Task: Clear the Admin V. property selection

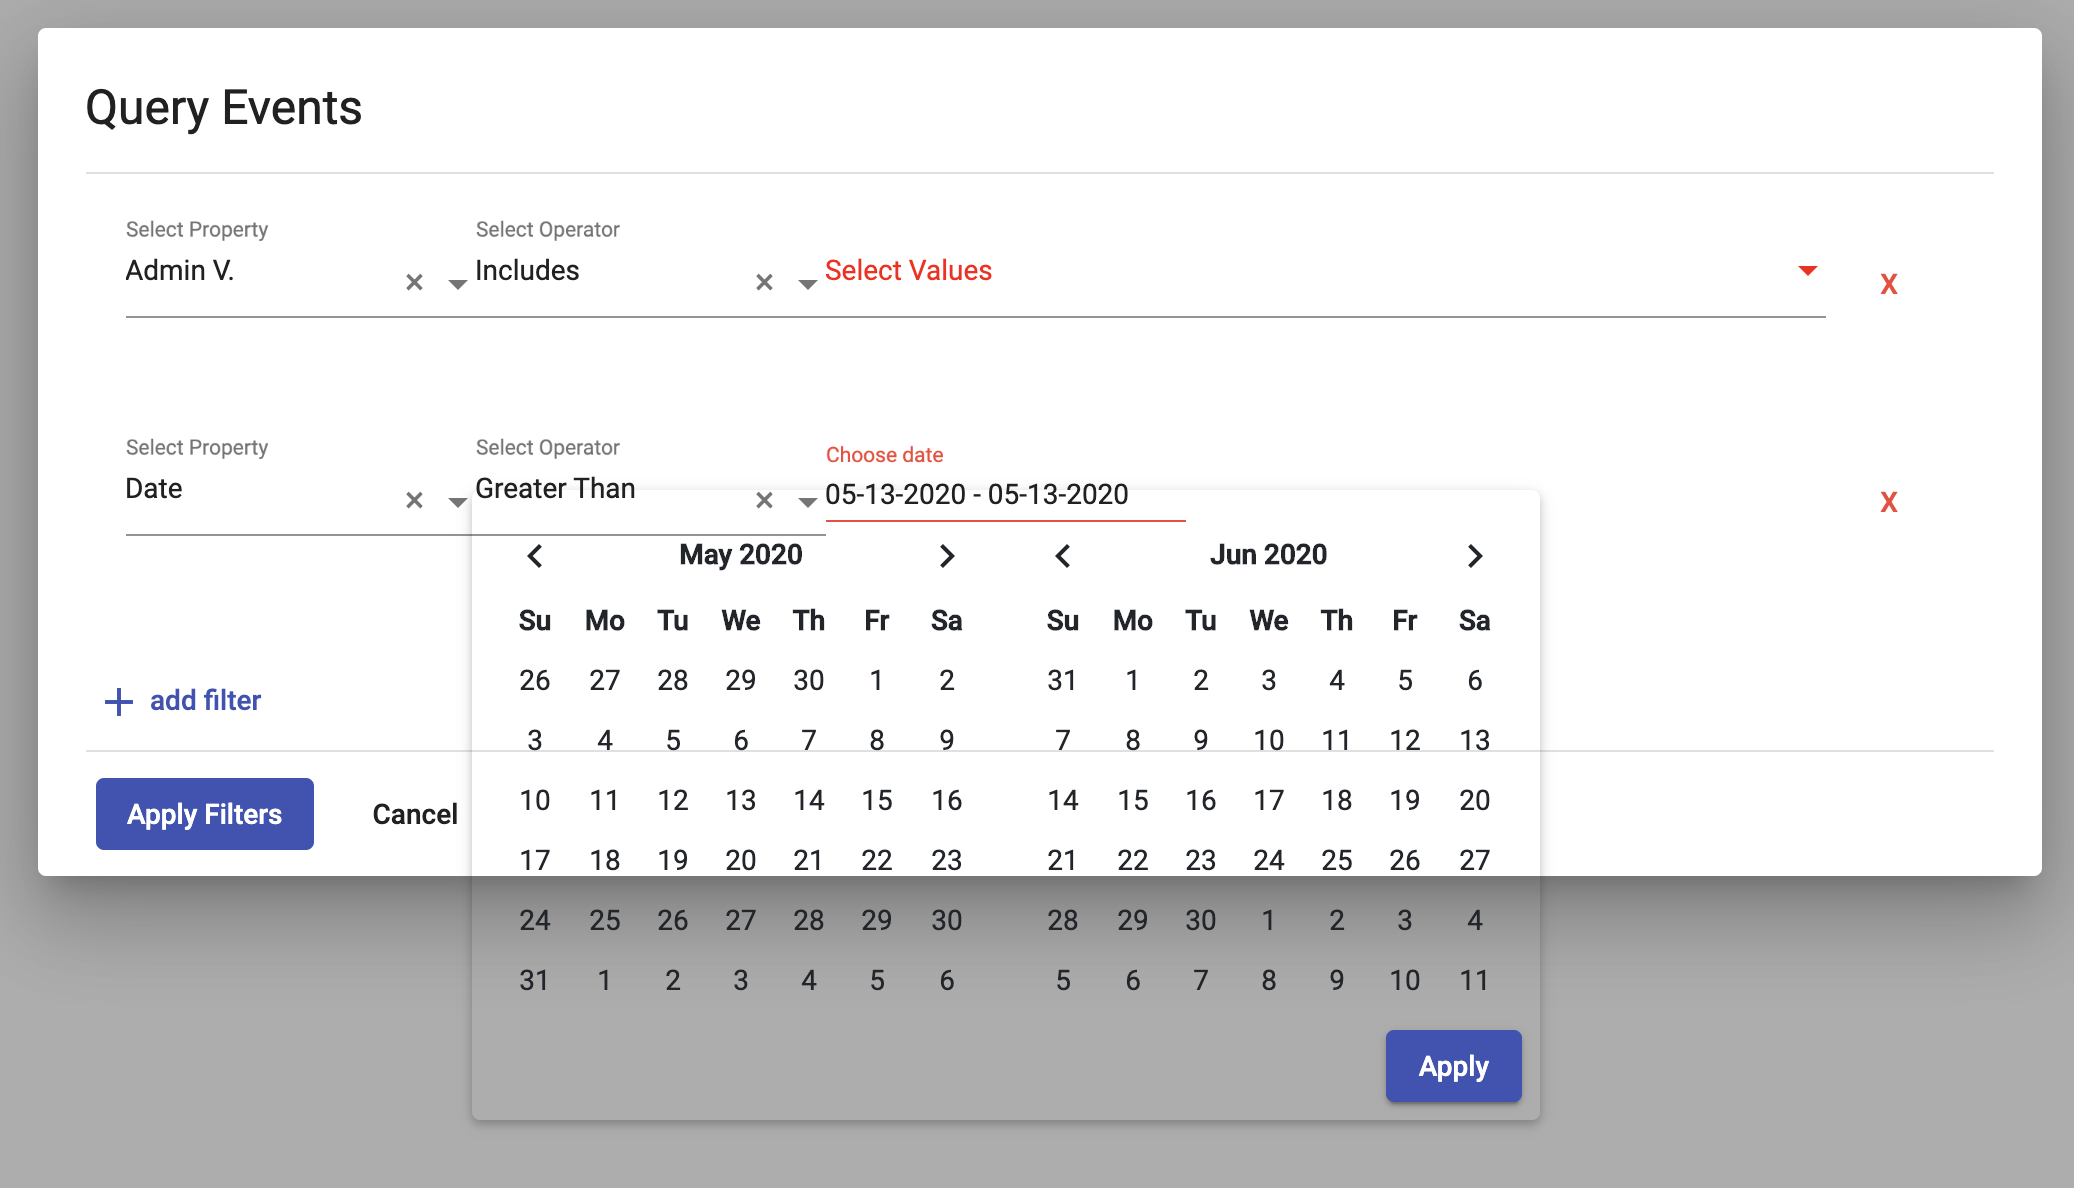Action: (414, 283)
